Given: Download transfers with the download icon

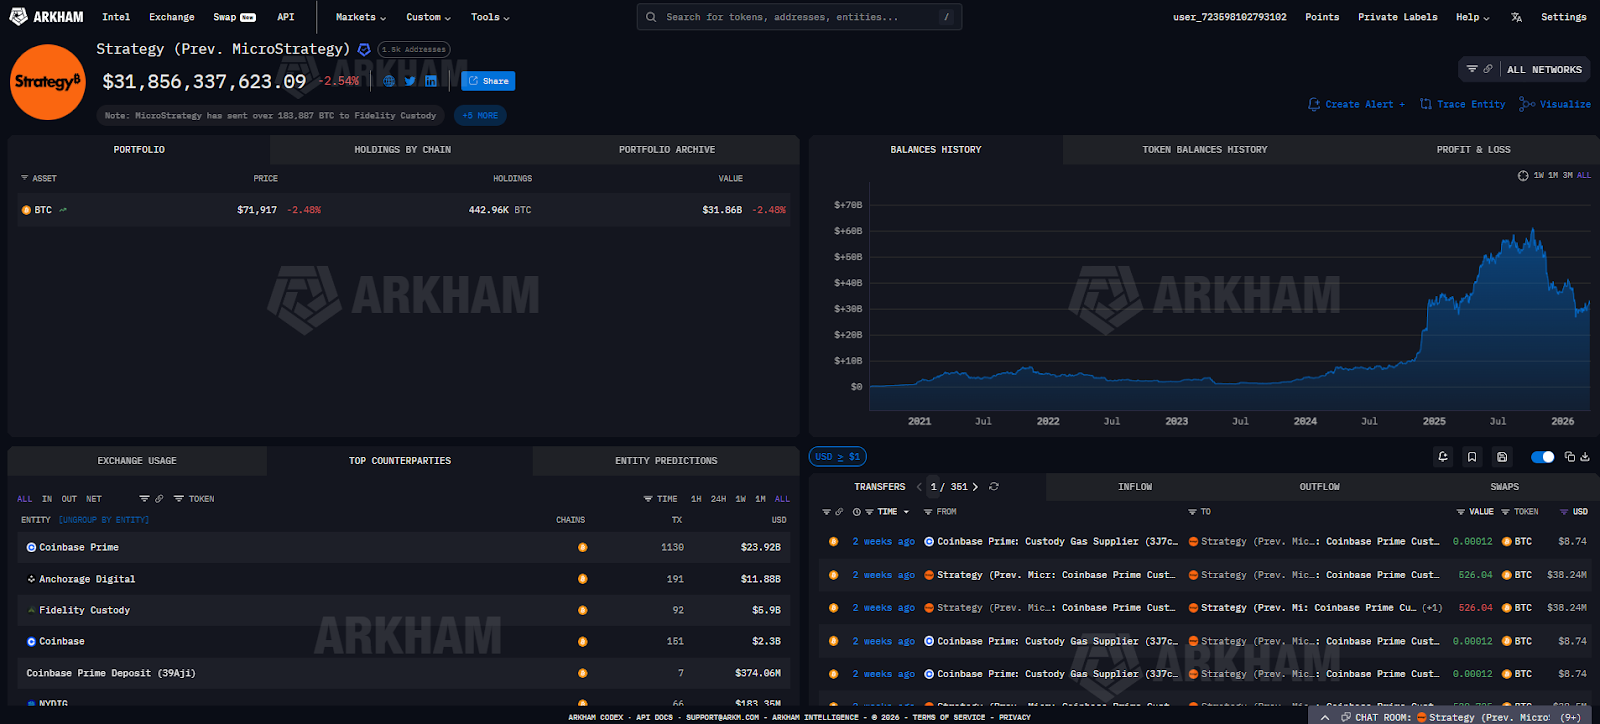Looking at the screenshot, I should (1586, 457).
